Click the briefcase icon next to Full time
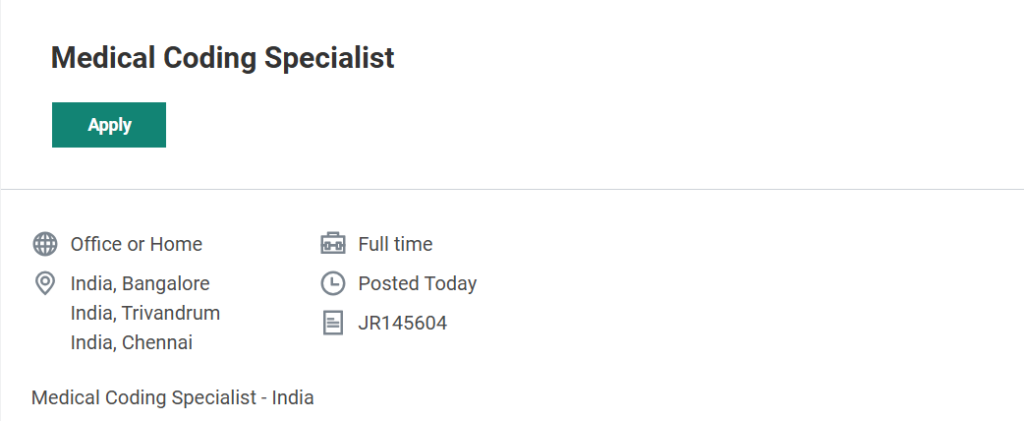Image resolution: width=1024 pixels, height=421 pixels. point(332,244)
